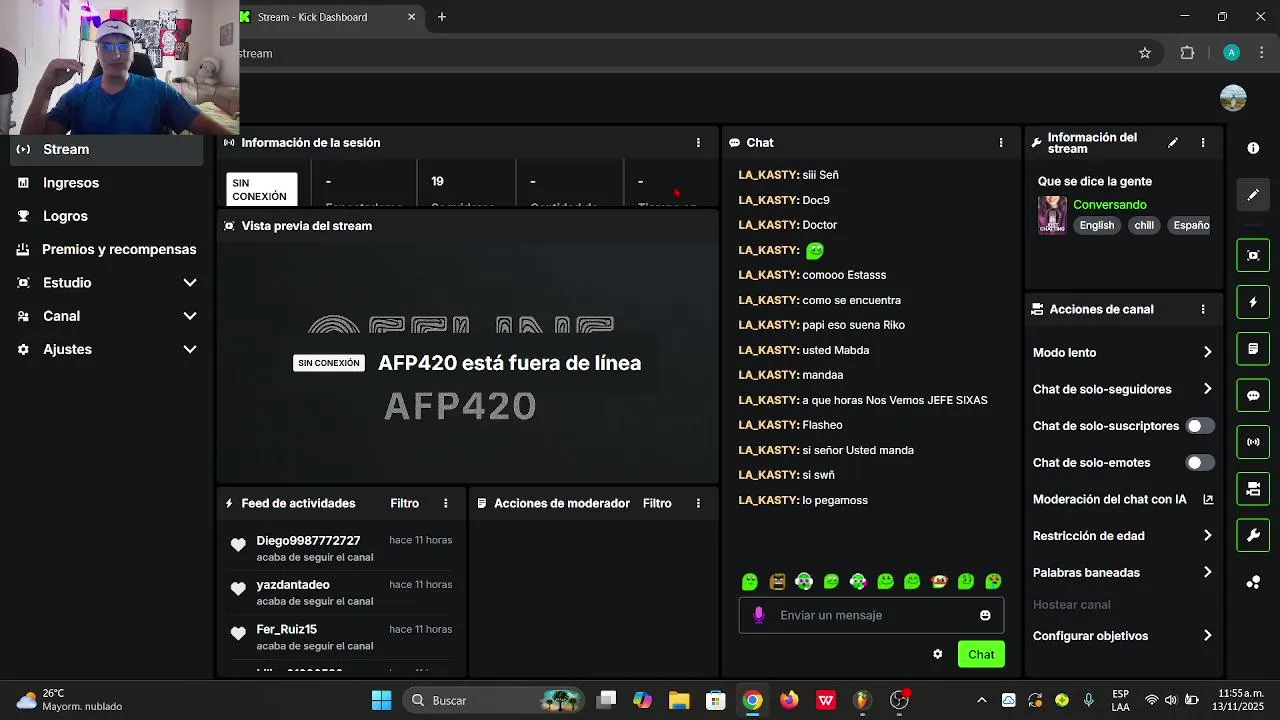1280x720 pixels.
Task: Open Modo lento settings
Action: pyautogui.click(x=1122, y=353)
